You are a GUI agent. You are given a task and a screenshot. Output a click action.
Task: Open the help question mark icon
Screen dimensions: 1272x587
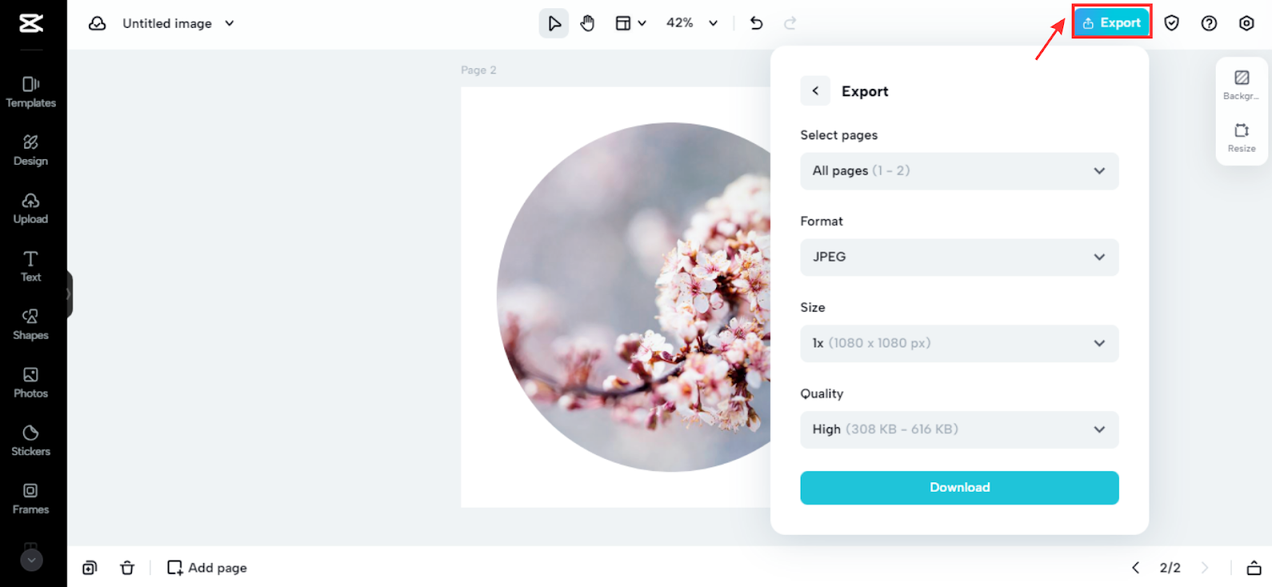(1209, 23)
